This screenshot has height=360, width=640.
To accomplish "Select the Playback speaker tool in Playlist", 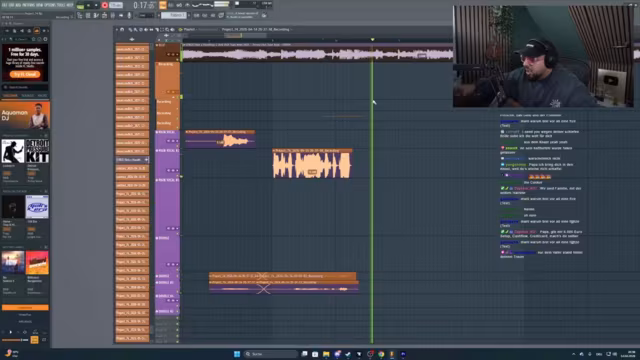I will point(173,29).
